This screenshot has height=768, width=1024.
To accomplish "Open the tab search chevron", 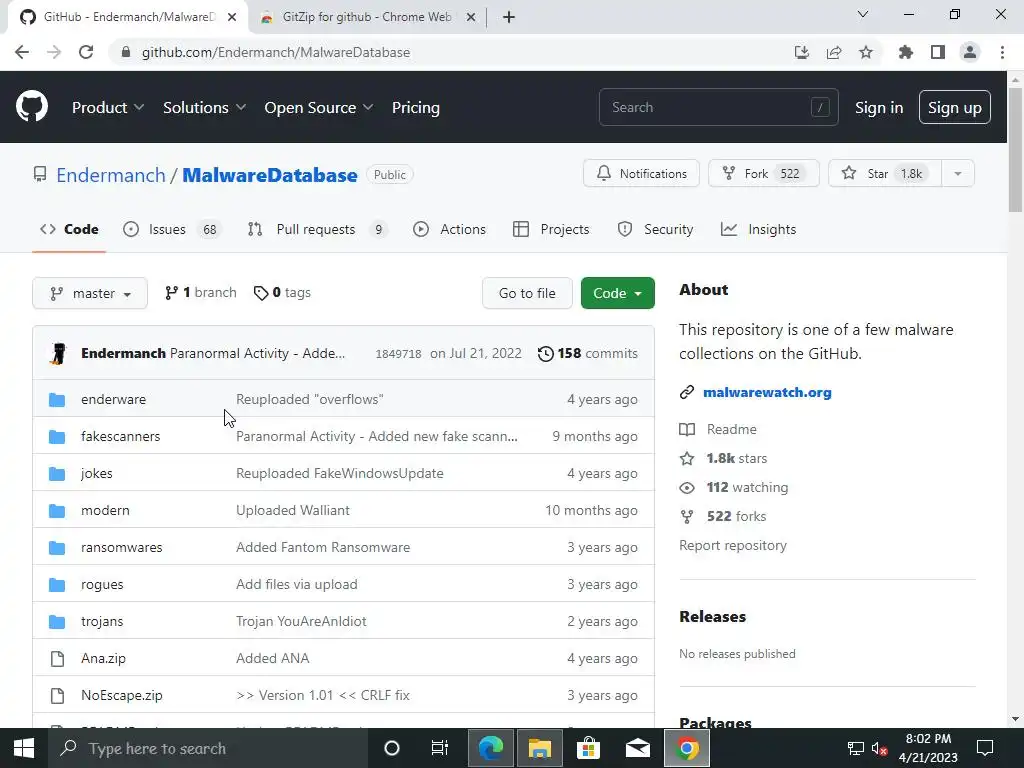I will coord(863,14).
